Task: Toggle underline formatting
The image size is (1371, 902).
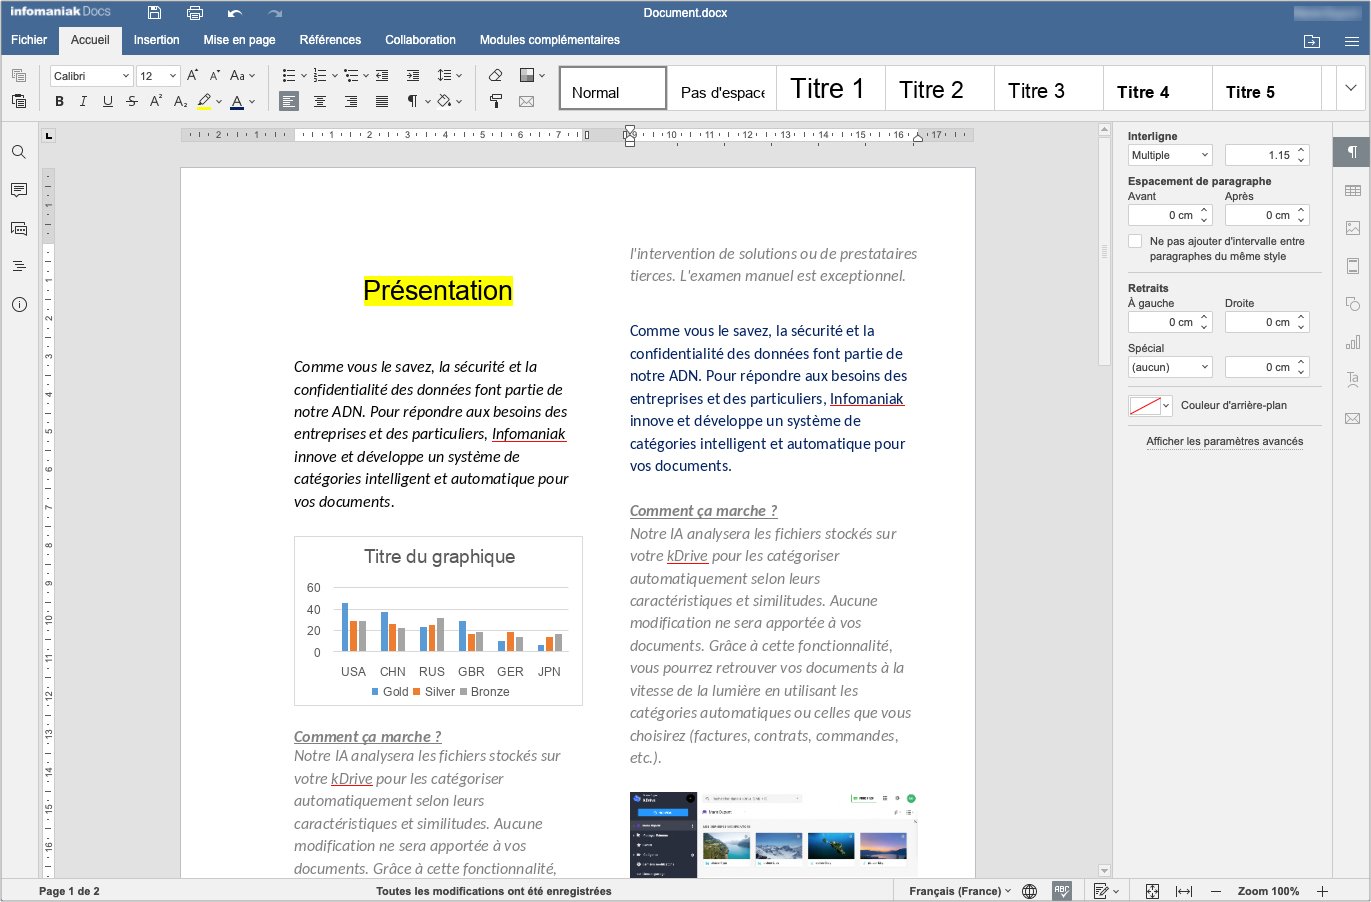Action: [108, 101]
